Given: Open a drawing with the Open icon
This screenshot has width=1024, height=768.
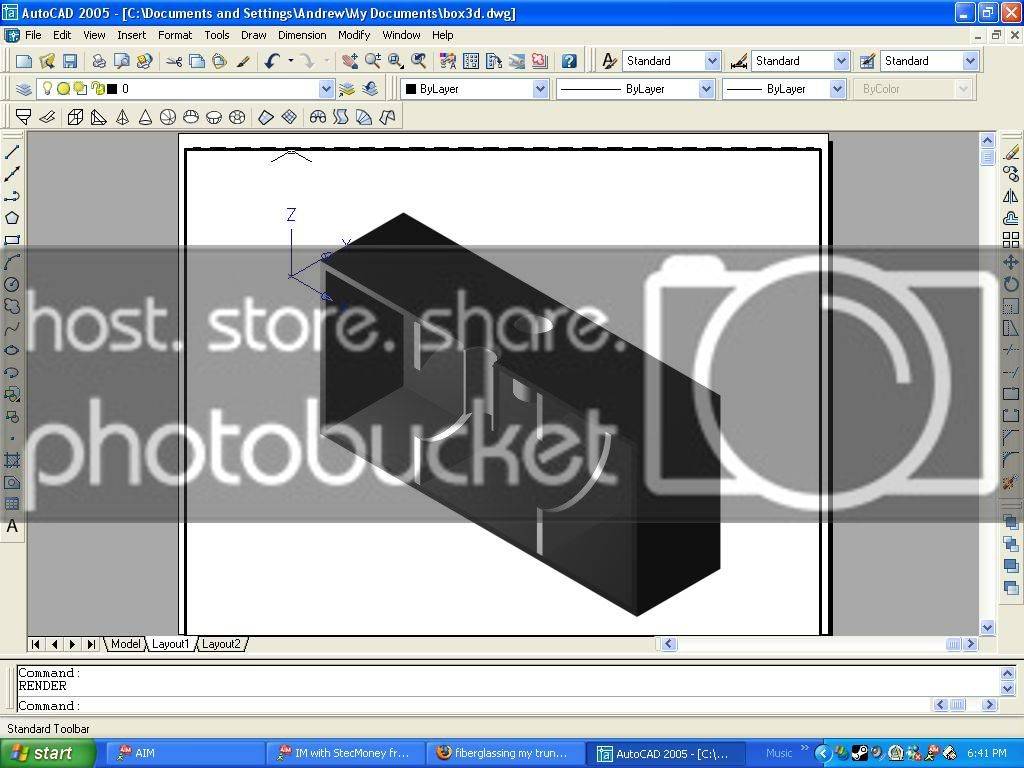Looking at the screenshot, I should [47, 61].
